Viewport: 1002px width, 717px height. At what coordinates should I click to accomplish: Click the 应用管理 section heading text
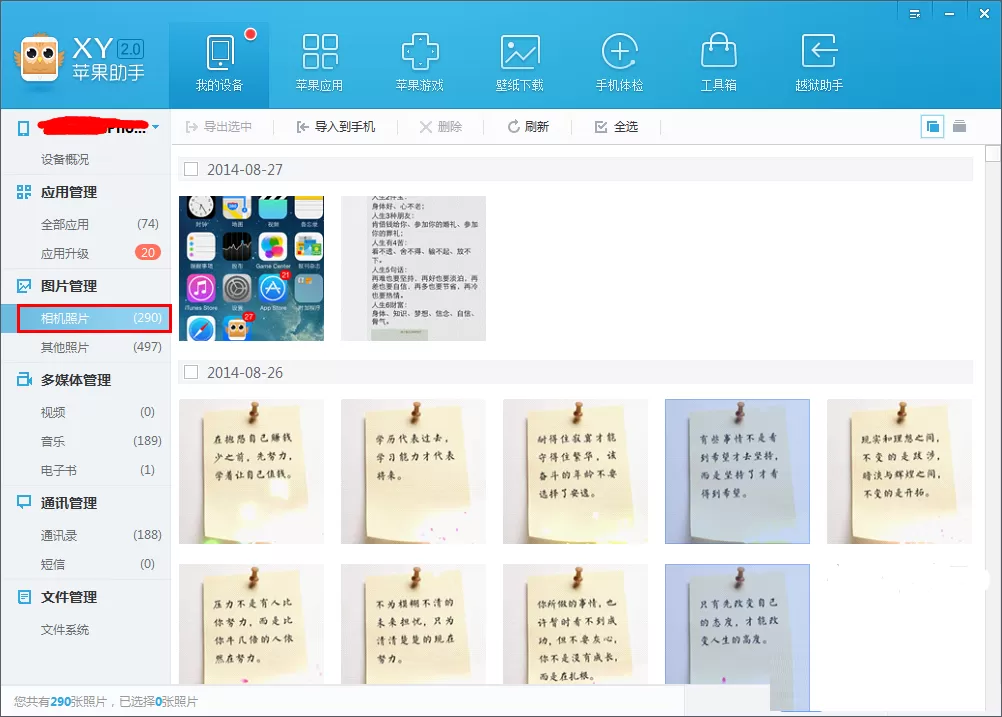[x=69, y=192]
